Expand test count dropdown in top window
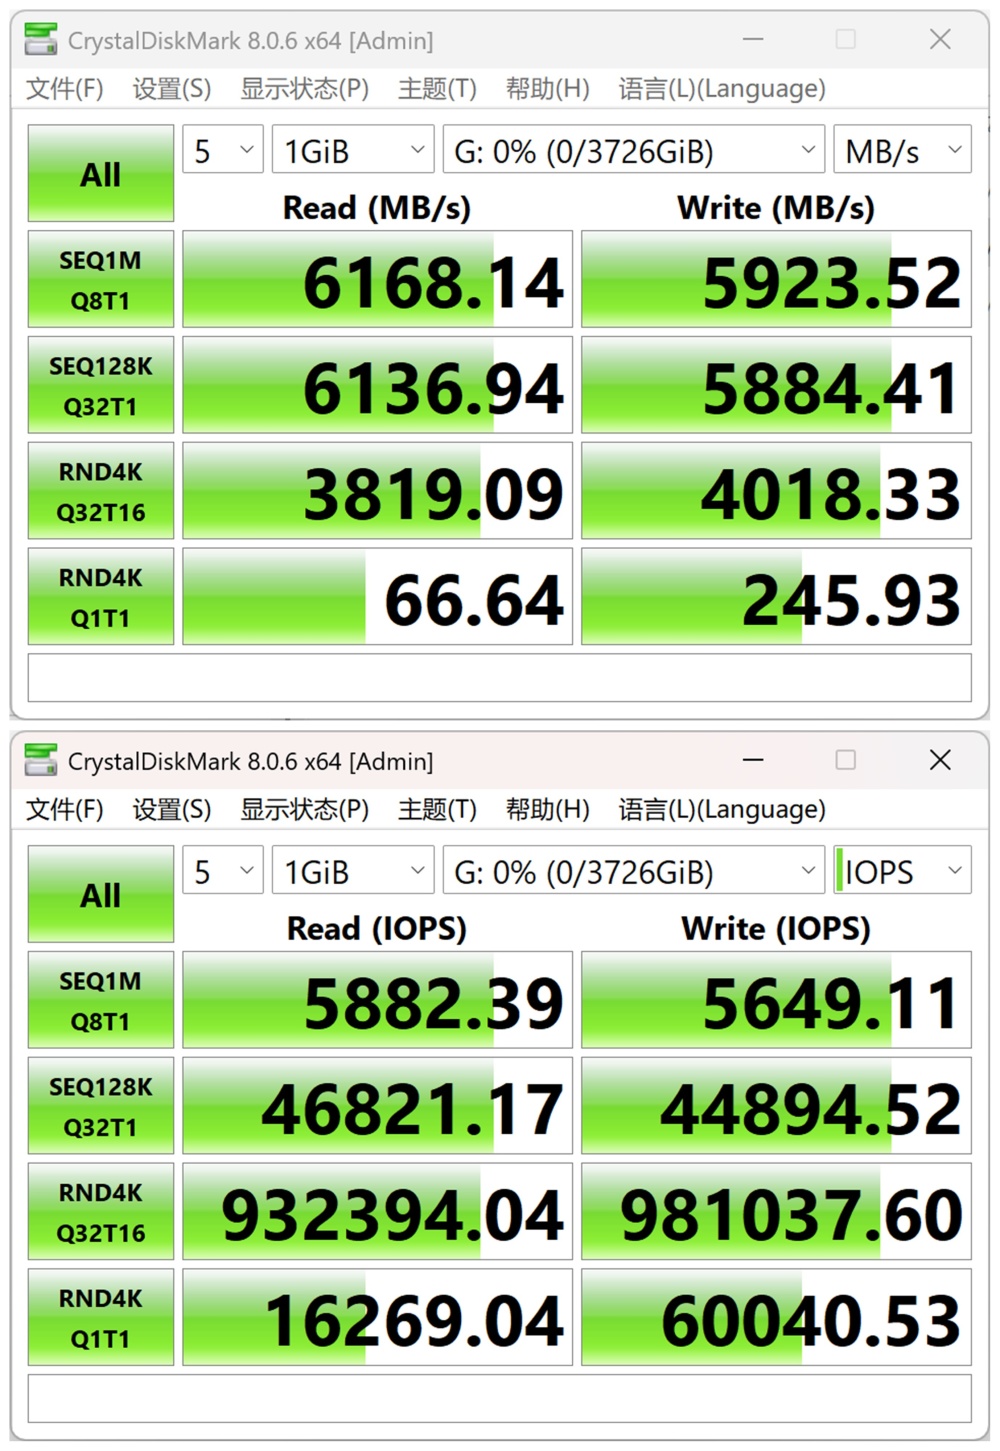Screen dimensions: 1000x1451 click(223, 150)
